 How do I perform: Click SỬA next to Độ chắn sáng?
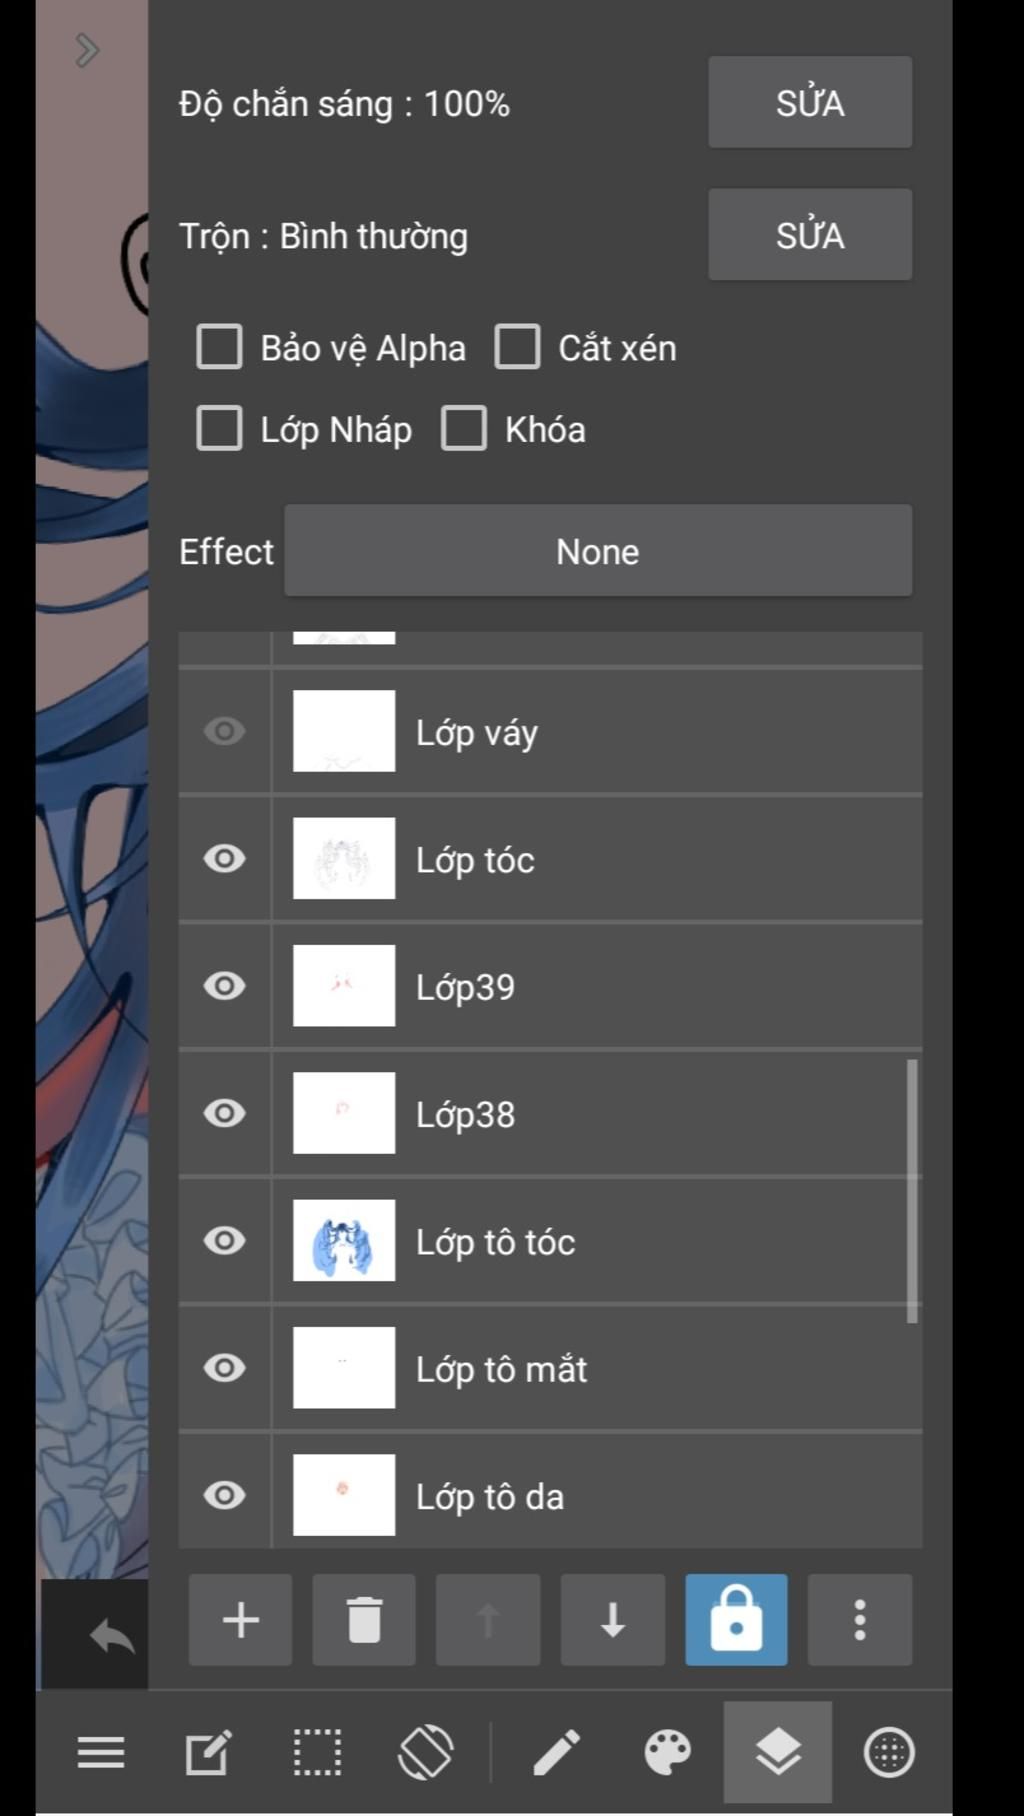pos(810,102)
